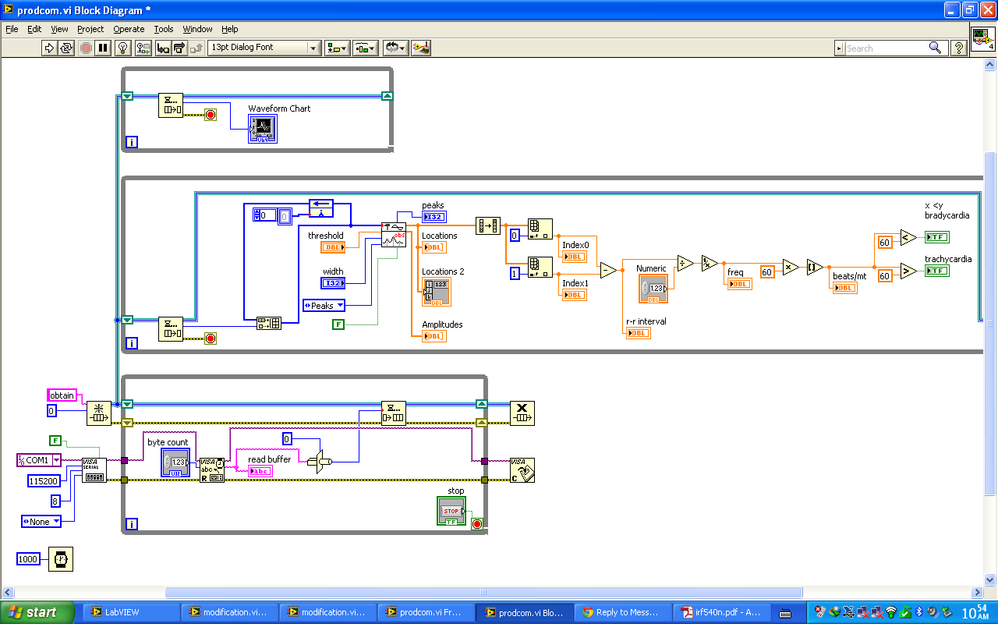The image size is (998, 624).
Task: Open the search options arrow beside Search
Action: point(840,48)
